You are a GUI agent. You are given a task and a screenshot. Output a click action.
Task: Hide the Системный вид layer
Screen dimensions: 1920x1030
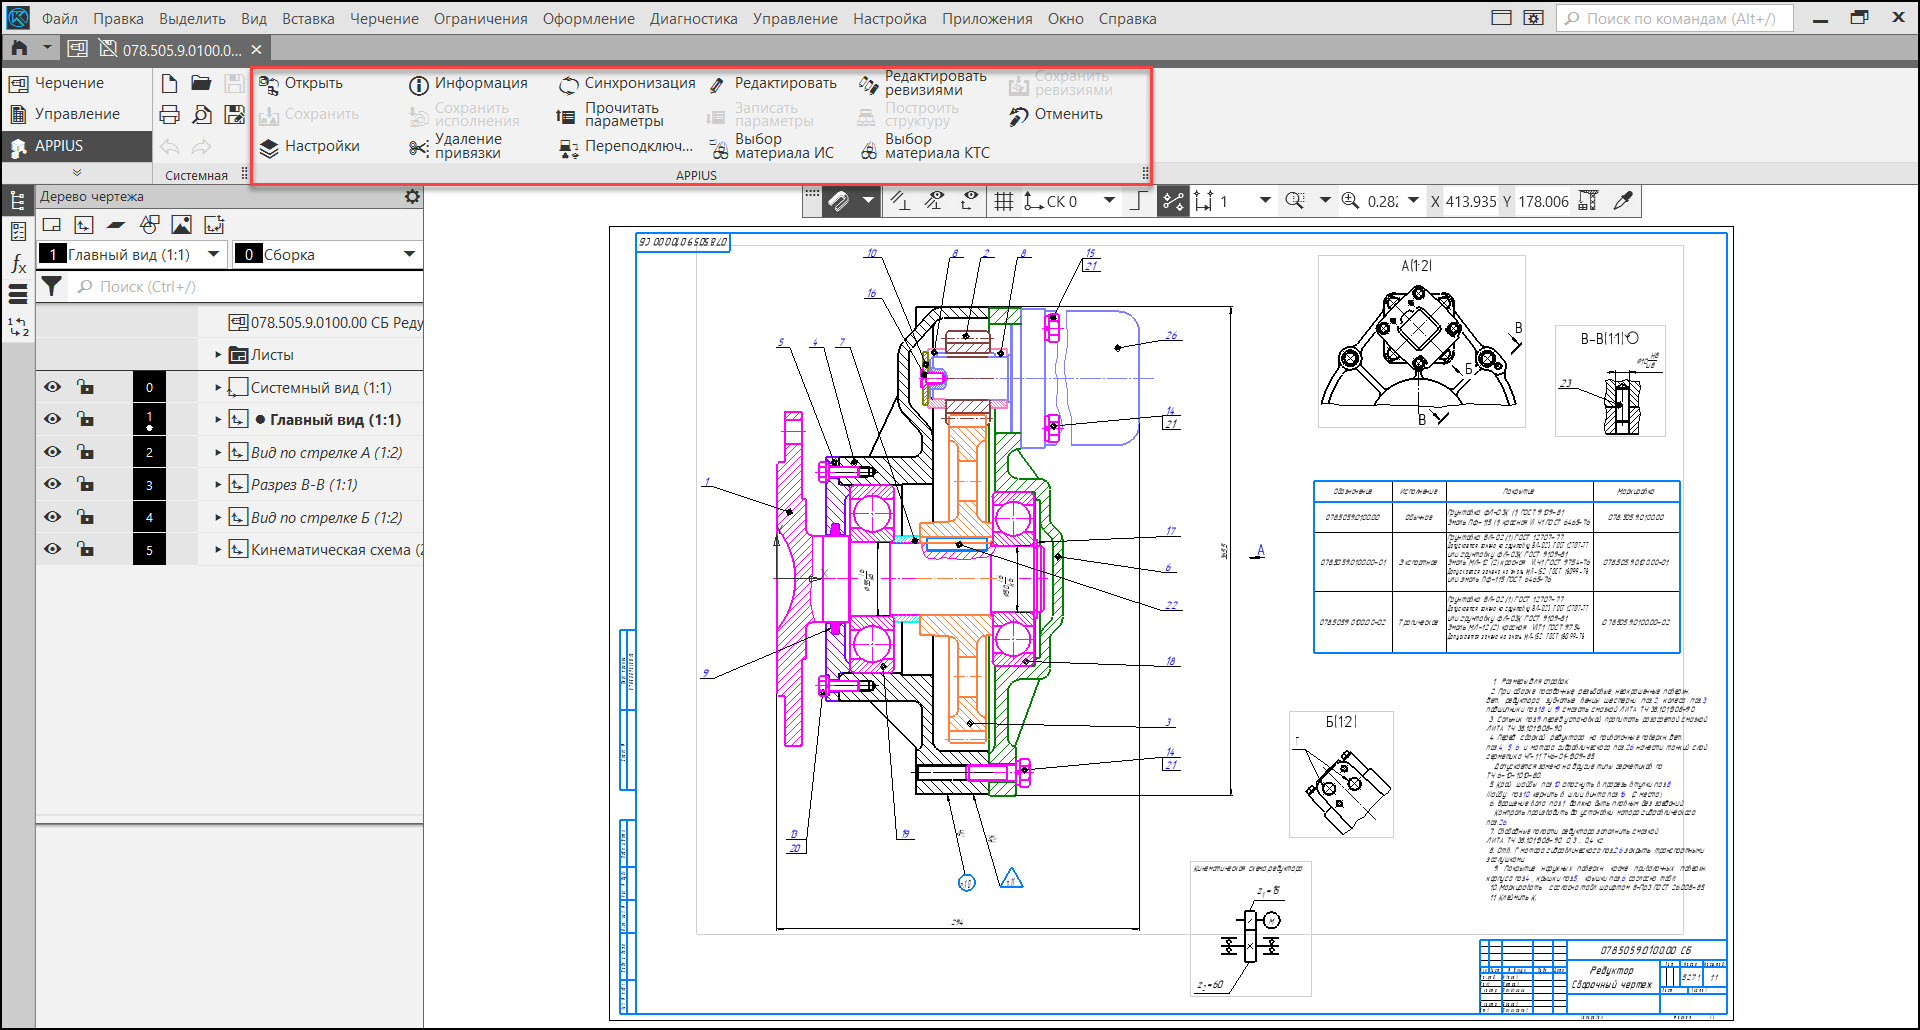[52, 387]
